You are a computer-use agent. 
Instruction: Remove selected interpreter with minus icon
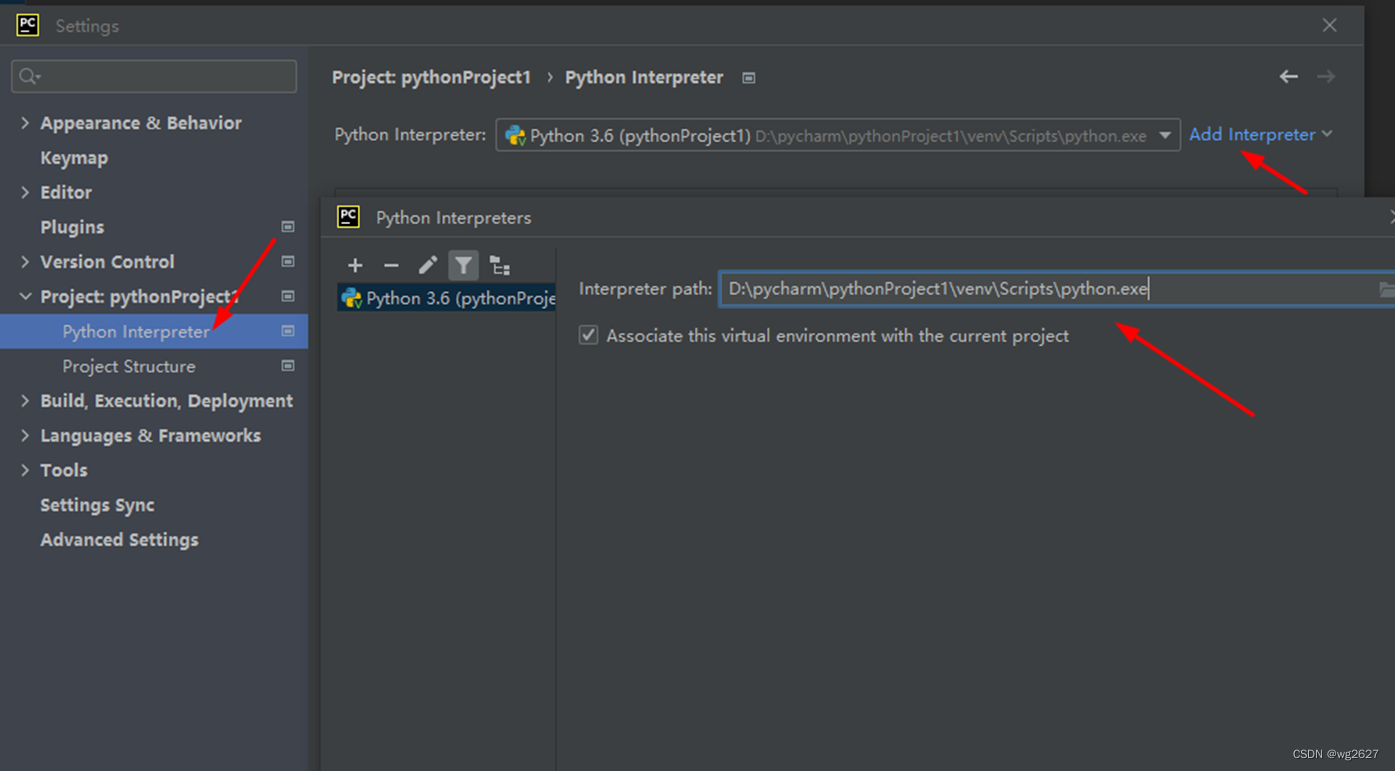[x=391, y=265]
